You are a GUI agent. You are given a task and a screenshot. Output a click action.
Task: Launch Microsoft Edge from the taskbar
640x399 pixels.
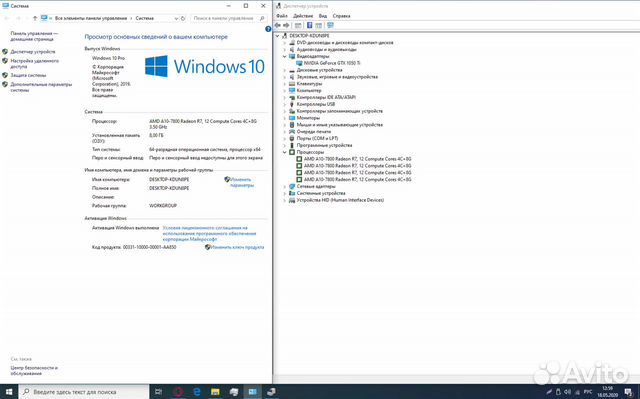(x=196, y=392)
